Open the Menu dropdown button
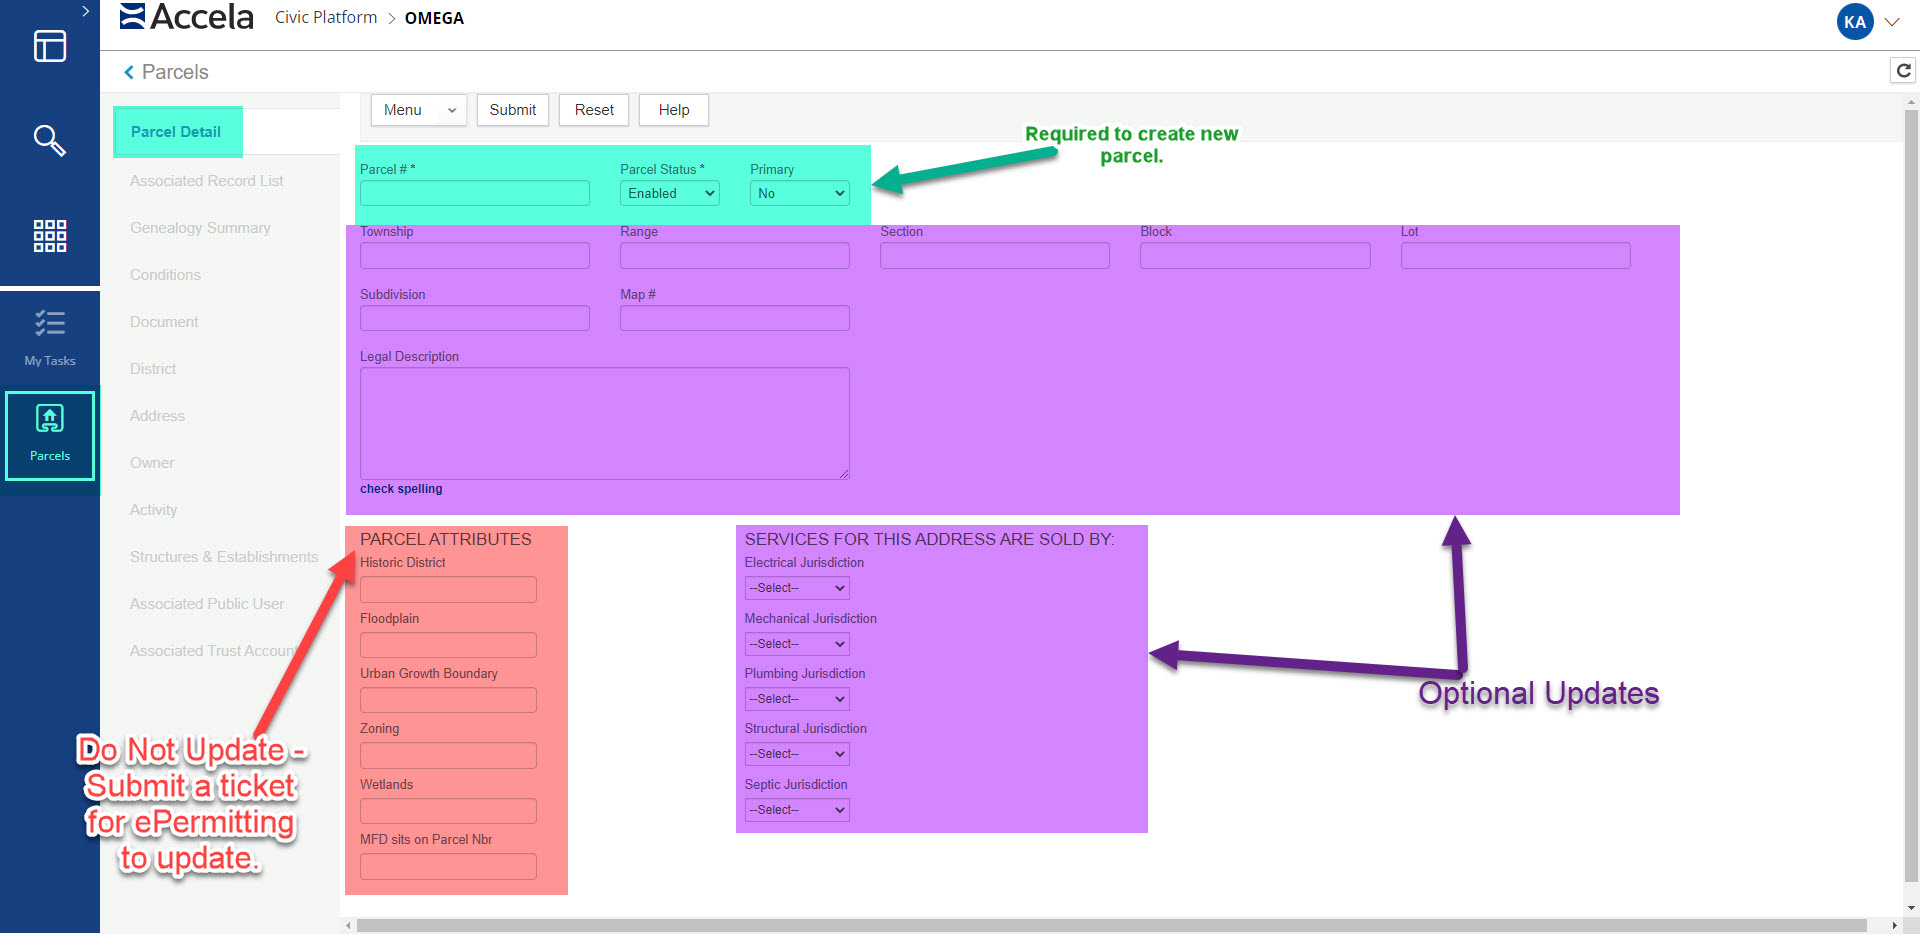 click(419, 110)
